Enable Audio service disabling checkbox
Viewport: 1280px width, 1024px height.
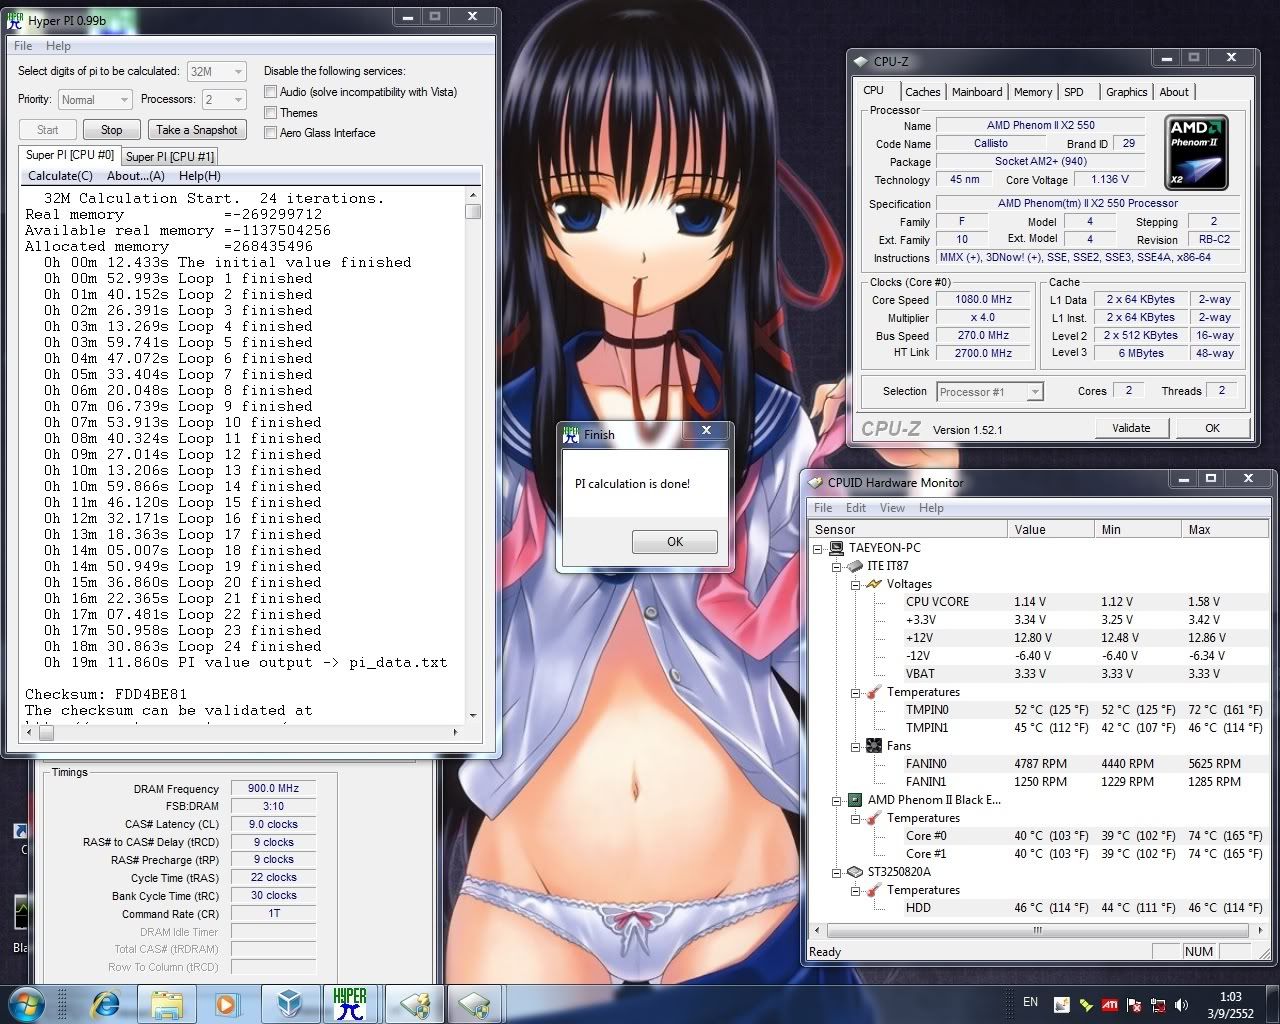point(270,92)
